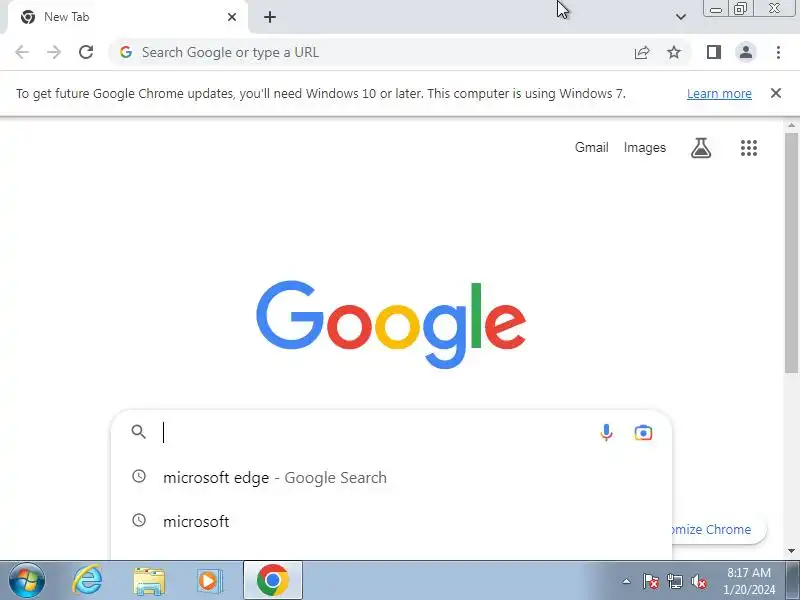This screenshot has width=800, height=600.
Task: Click the page vertical scrollbar thumb
Action: pos(791,253)
